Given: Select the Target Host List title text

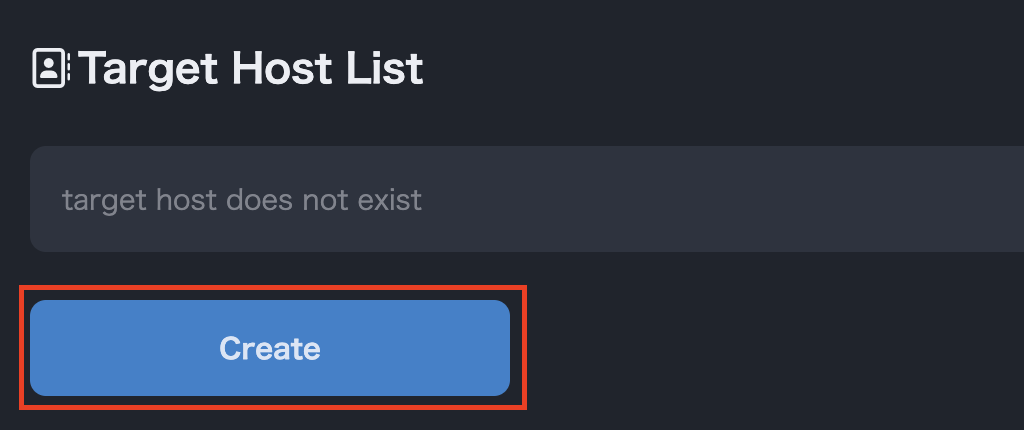Looking at the screenshot, I should pyautogui.click(x=251, y=68).
